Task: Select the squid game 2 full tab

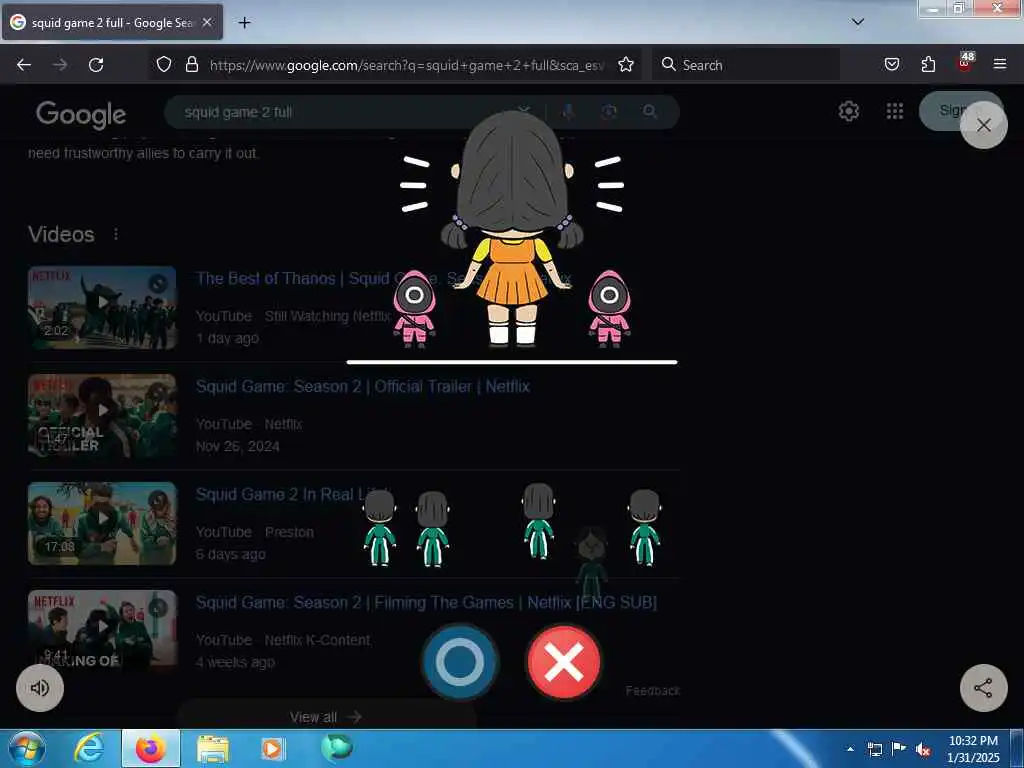Action: pyautogui.click(x=112, y=22)
